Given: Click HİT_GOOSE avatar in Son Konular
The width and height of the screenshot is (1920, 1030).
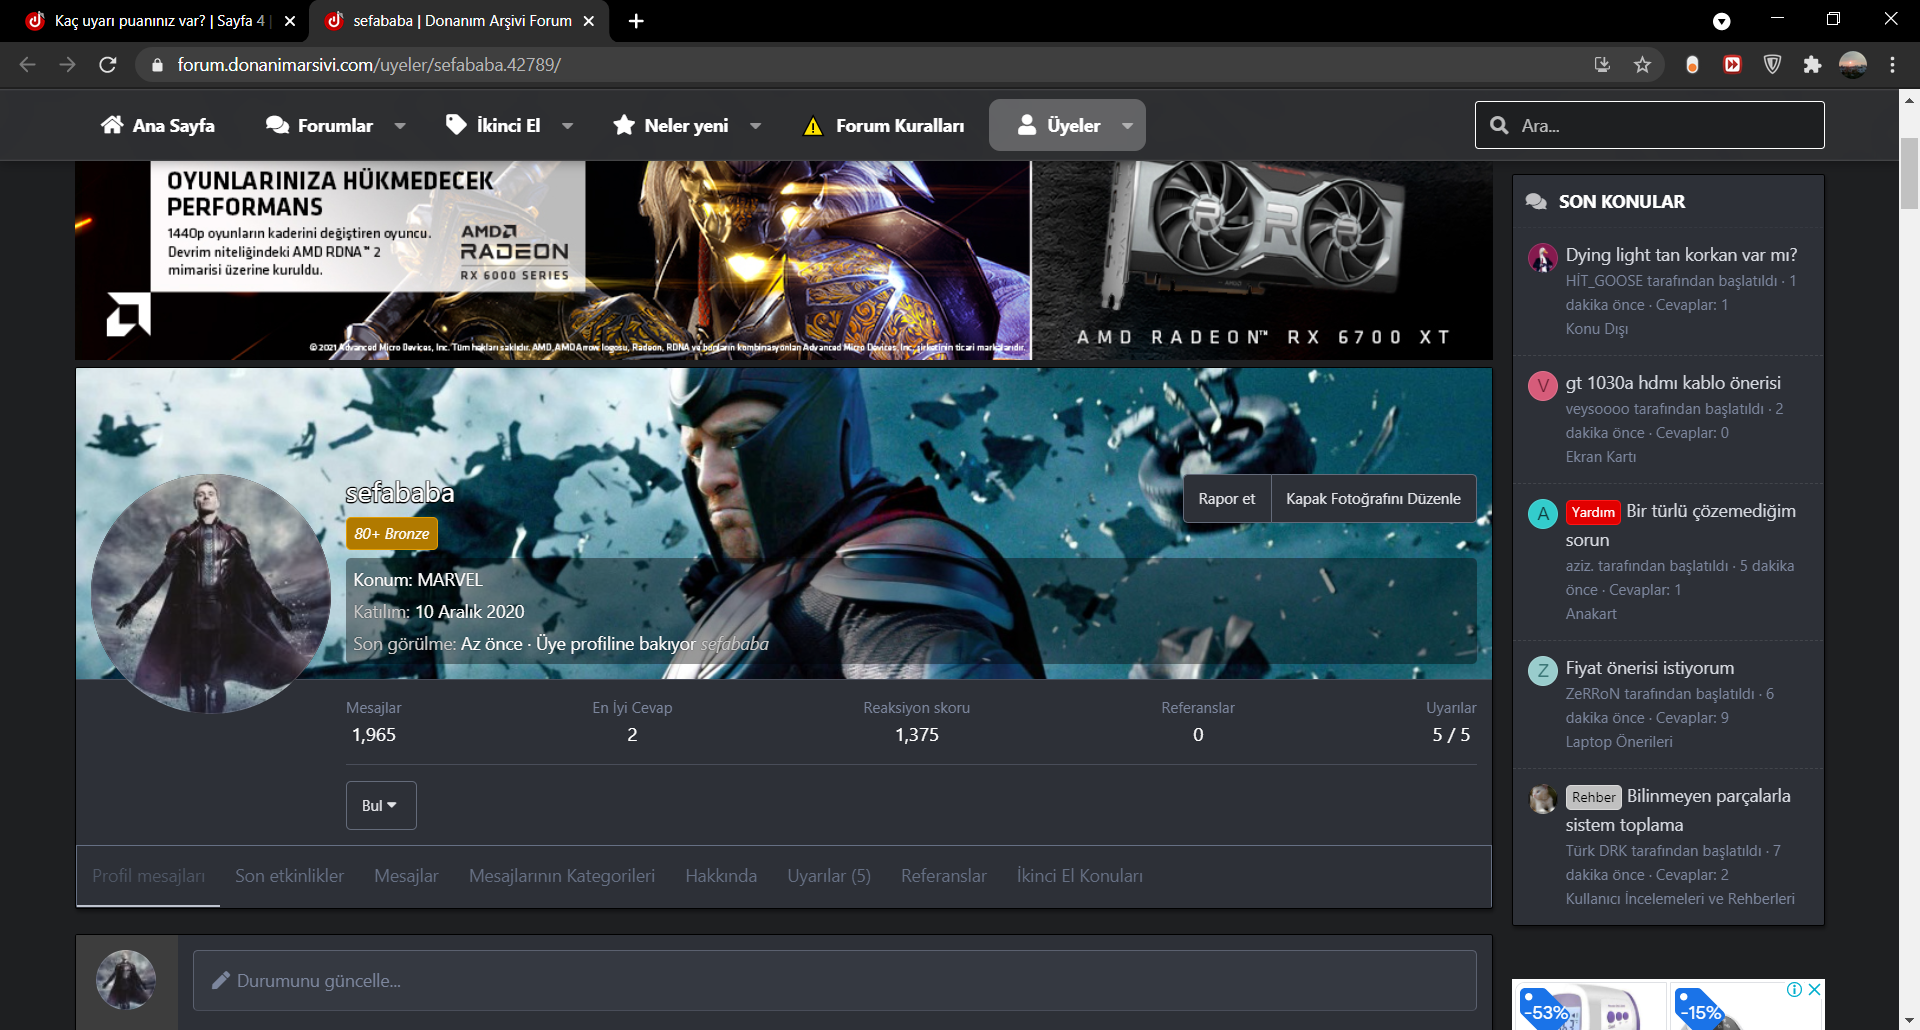Looking at the screenshot, I should [x=1542, y=257].
